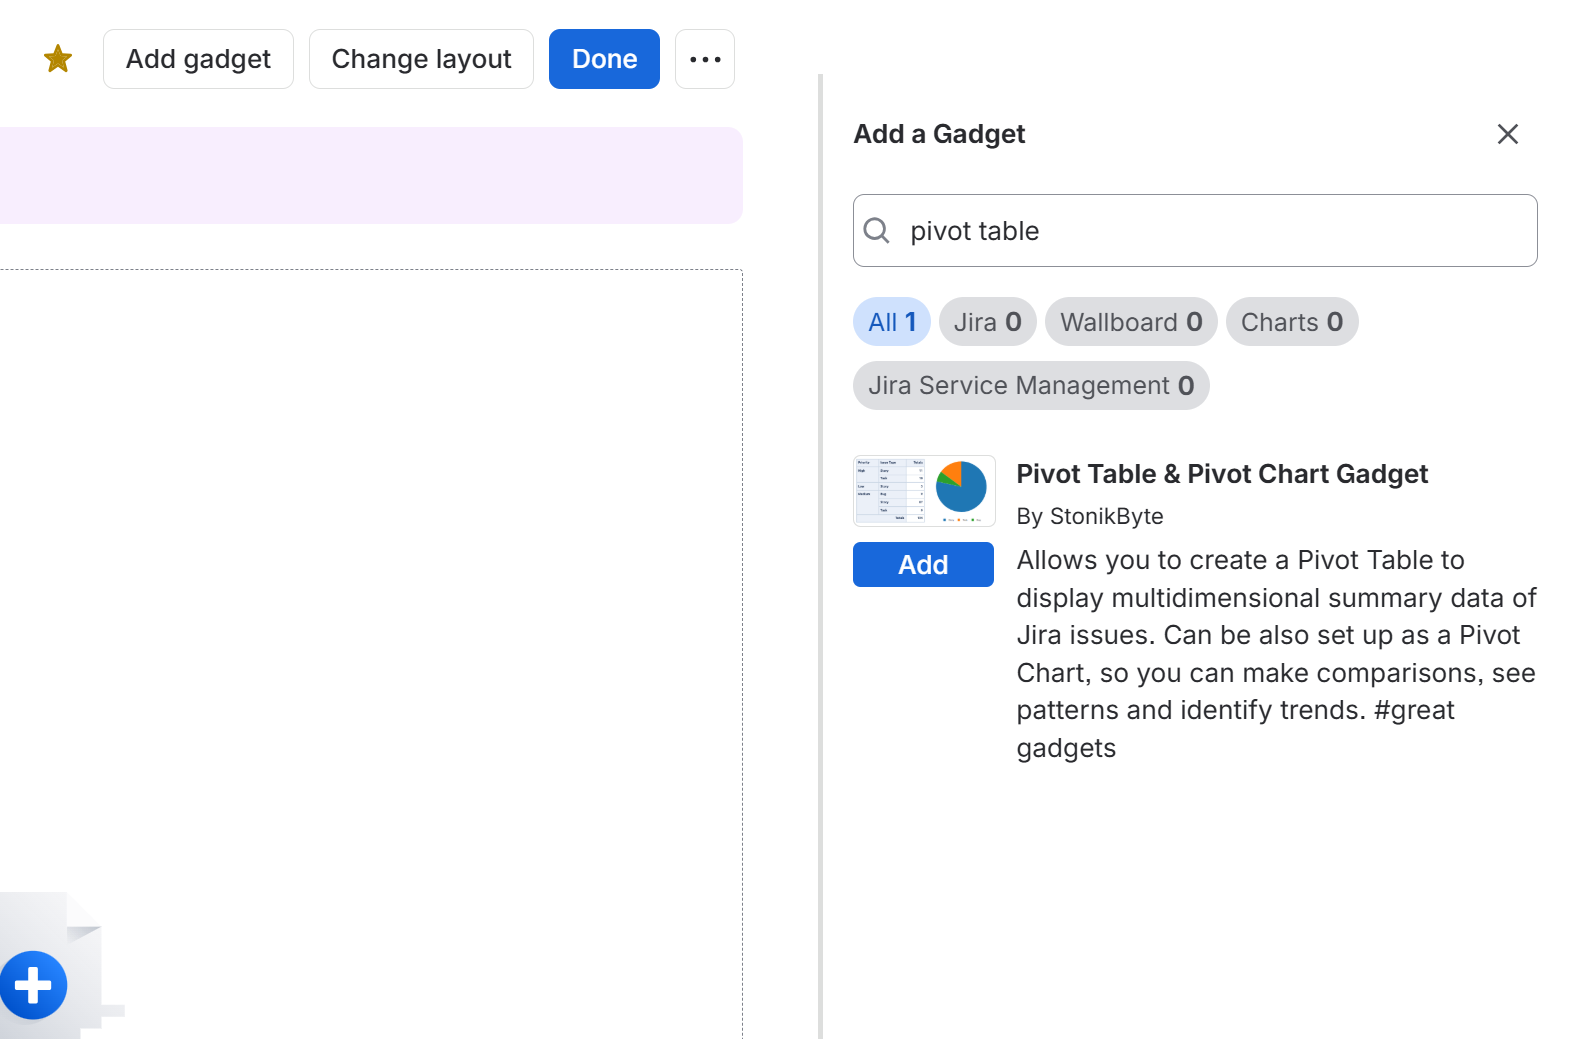Add the Pivot Table gadget
1574x1039 pixels.
click(x=923, y=565)
